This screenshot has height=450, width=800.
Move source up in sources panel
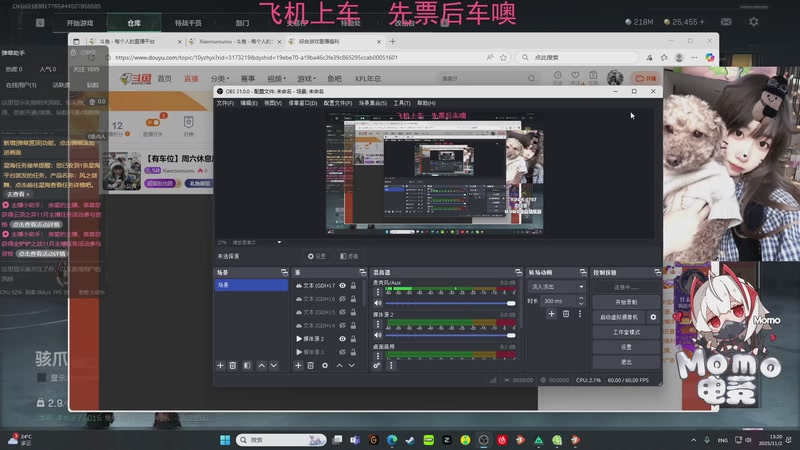339,365
